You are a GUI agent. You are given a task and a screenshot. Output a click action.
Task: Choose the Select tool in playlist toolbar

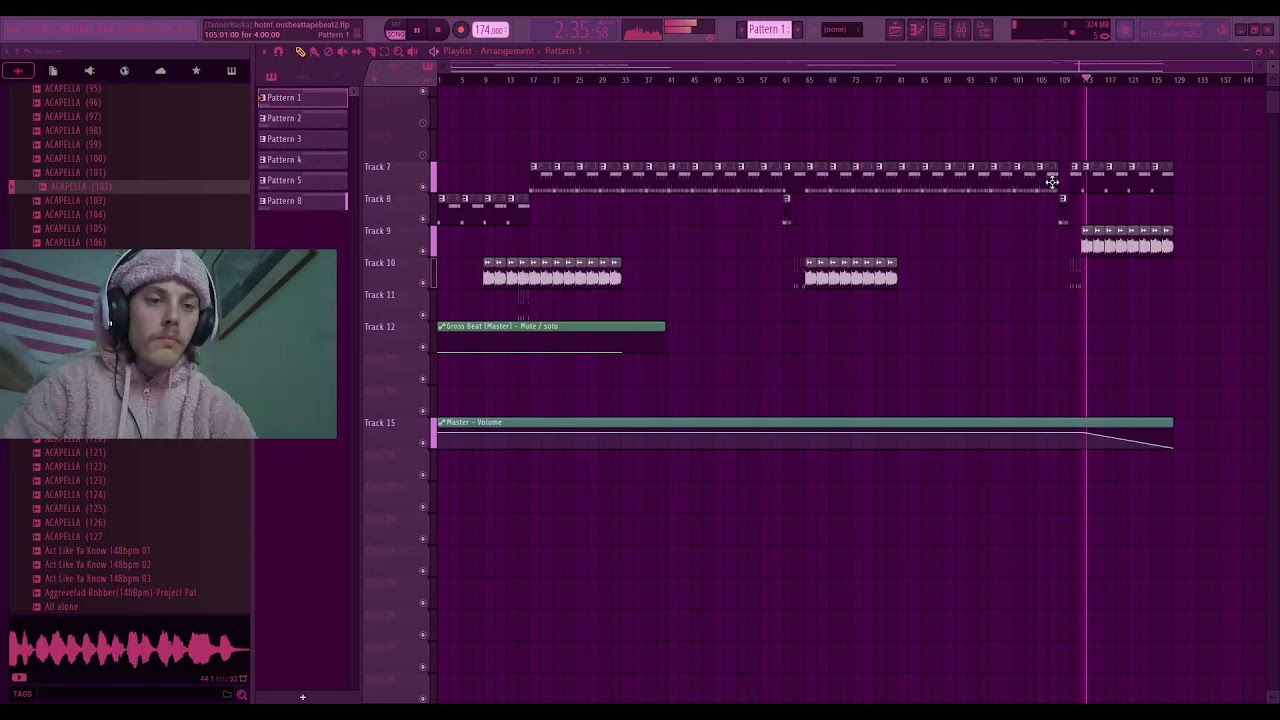click(384, 51)
